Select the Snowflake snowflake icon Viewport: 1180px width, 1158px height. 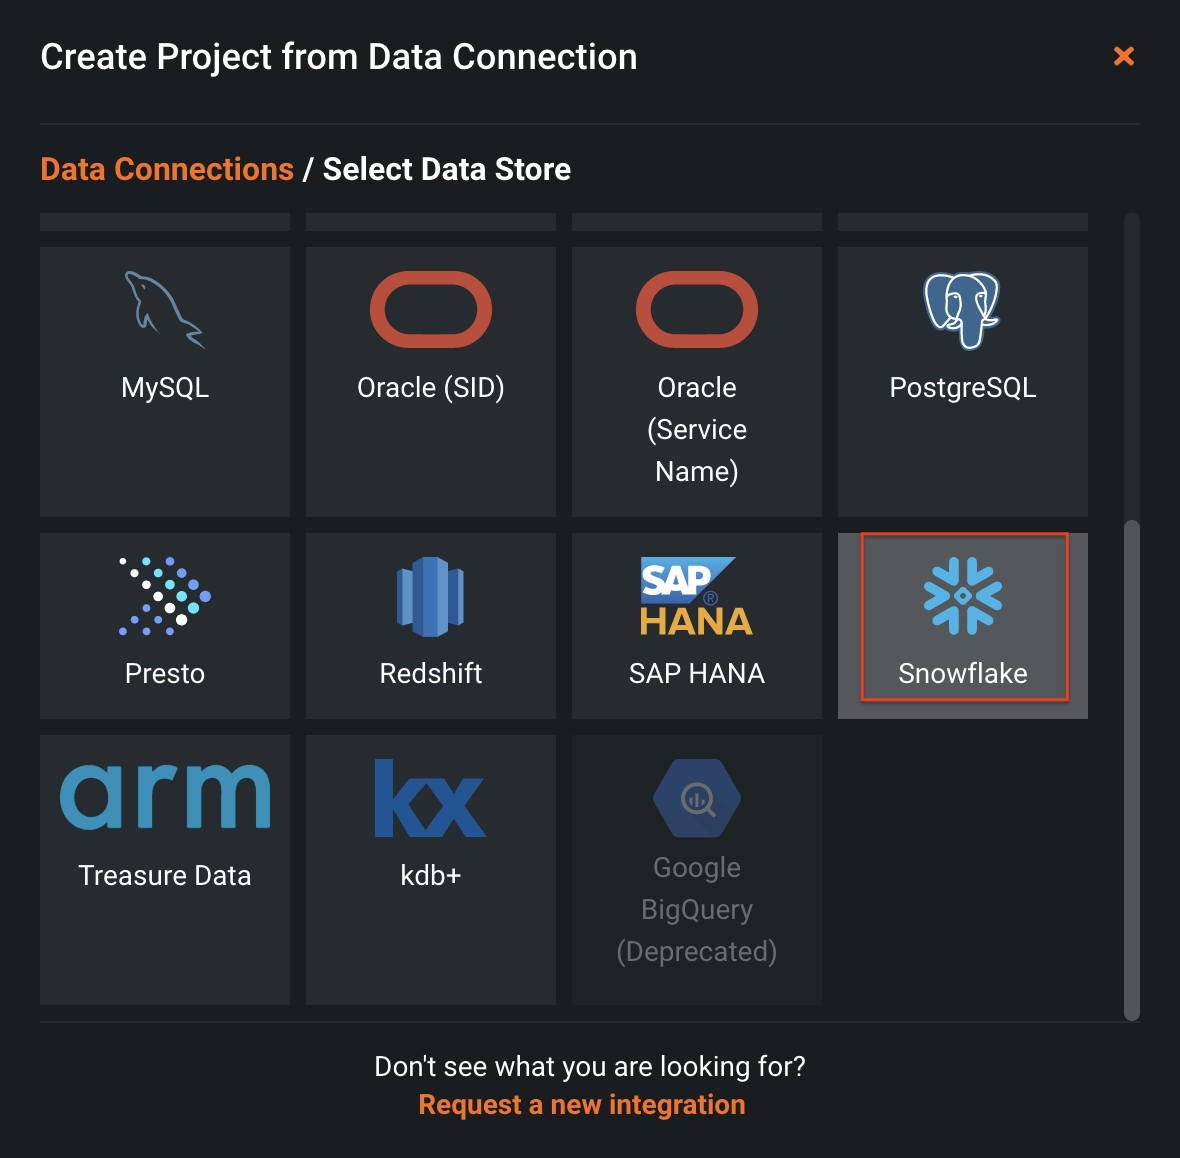(963, 596)
